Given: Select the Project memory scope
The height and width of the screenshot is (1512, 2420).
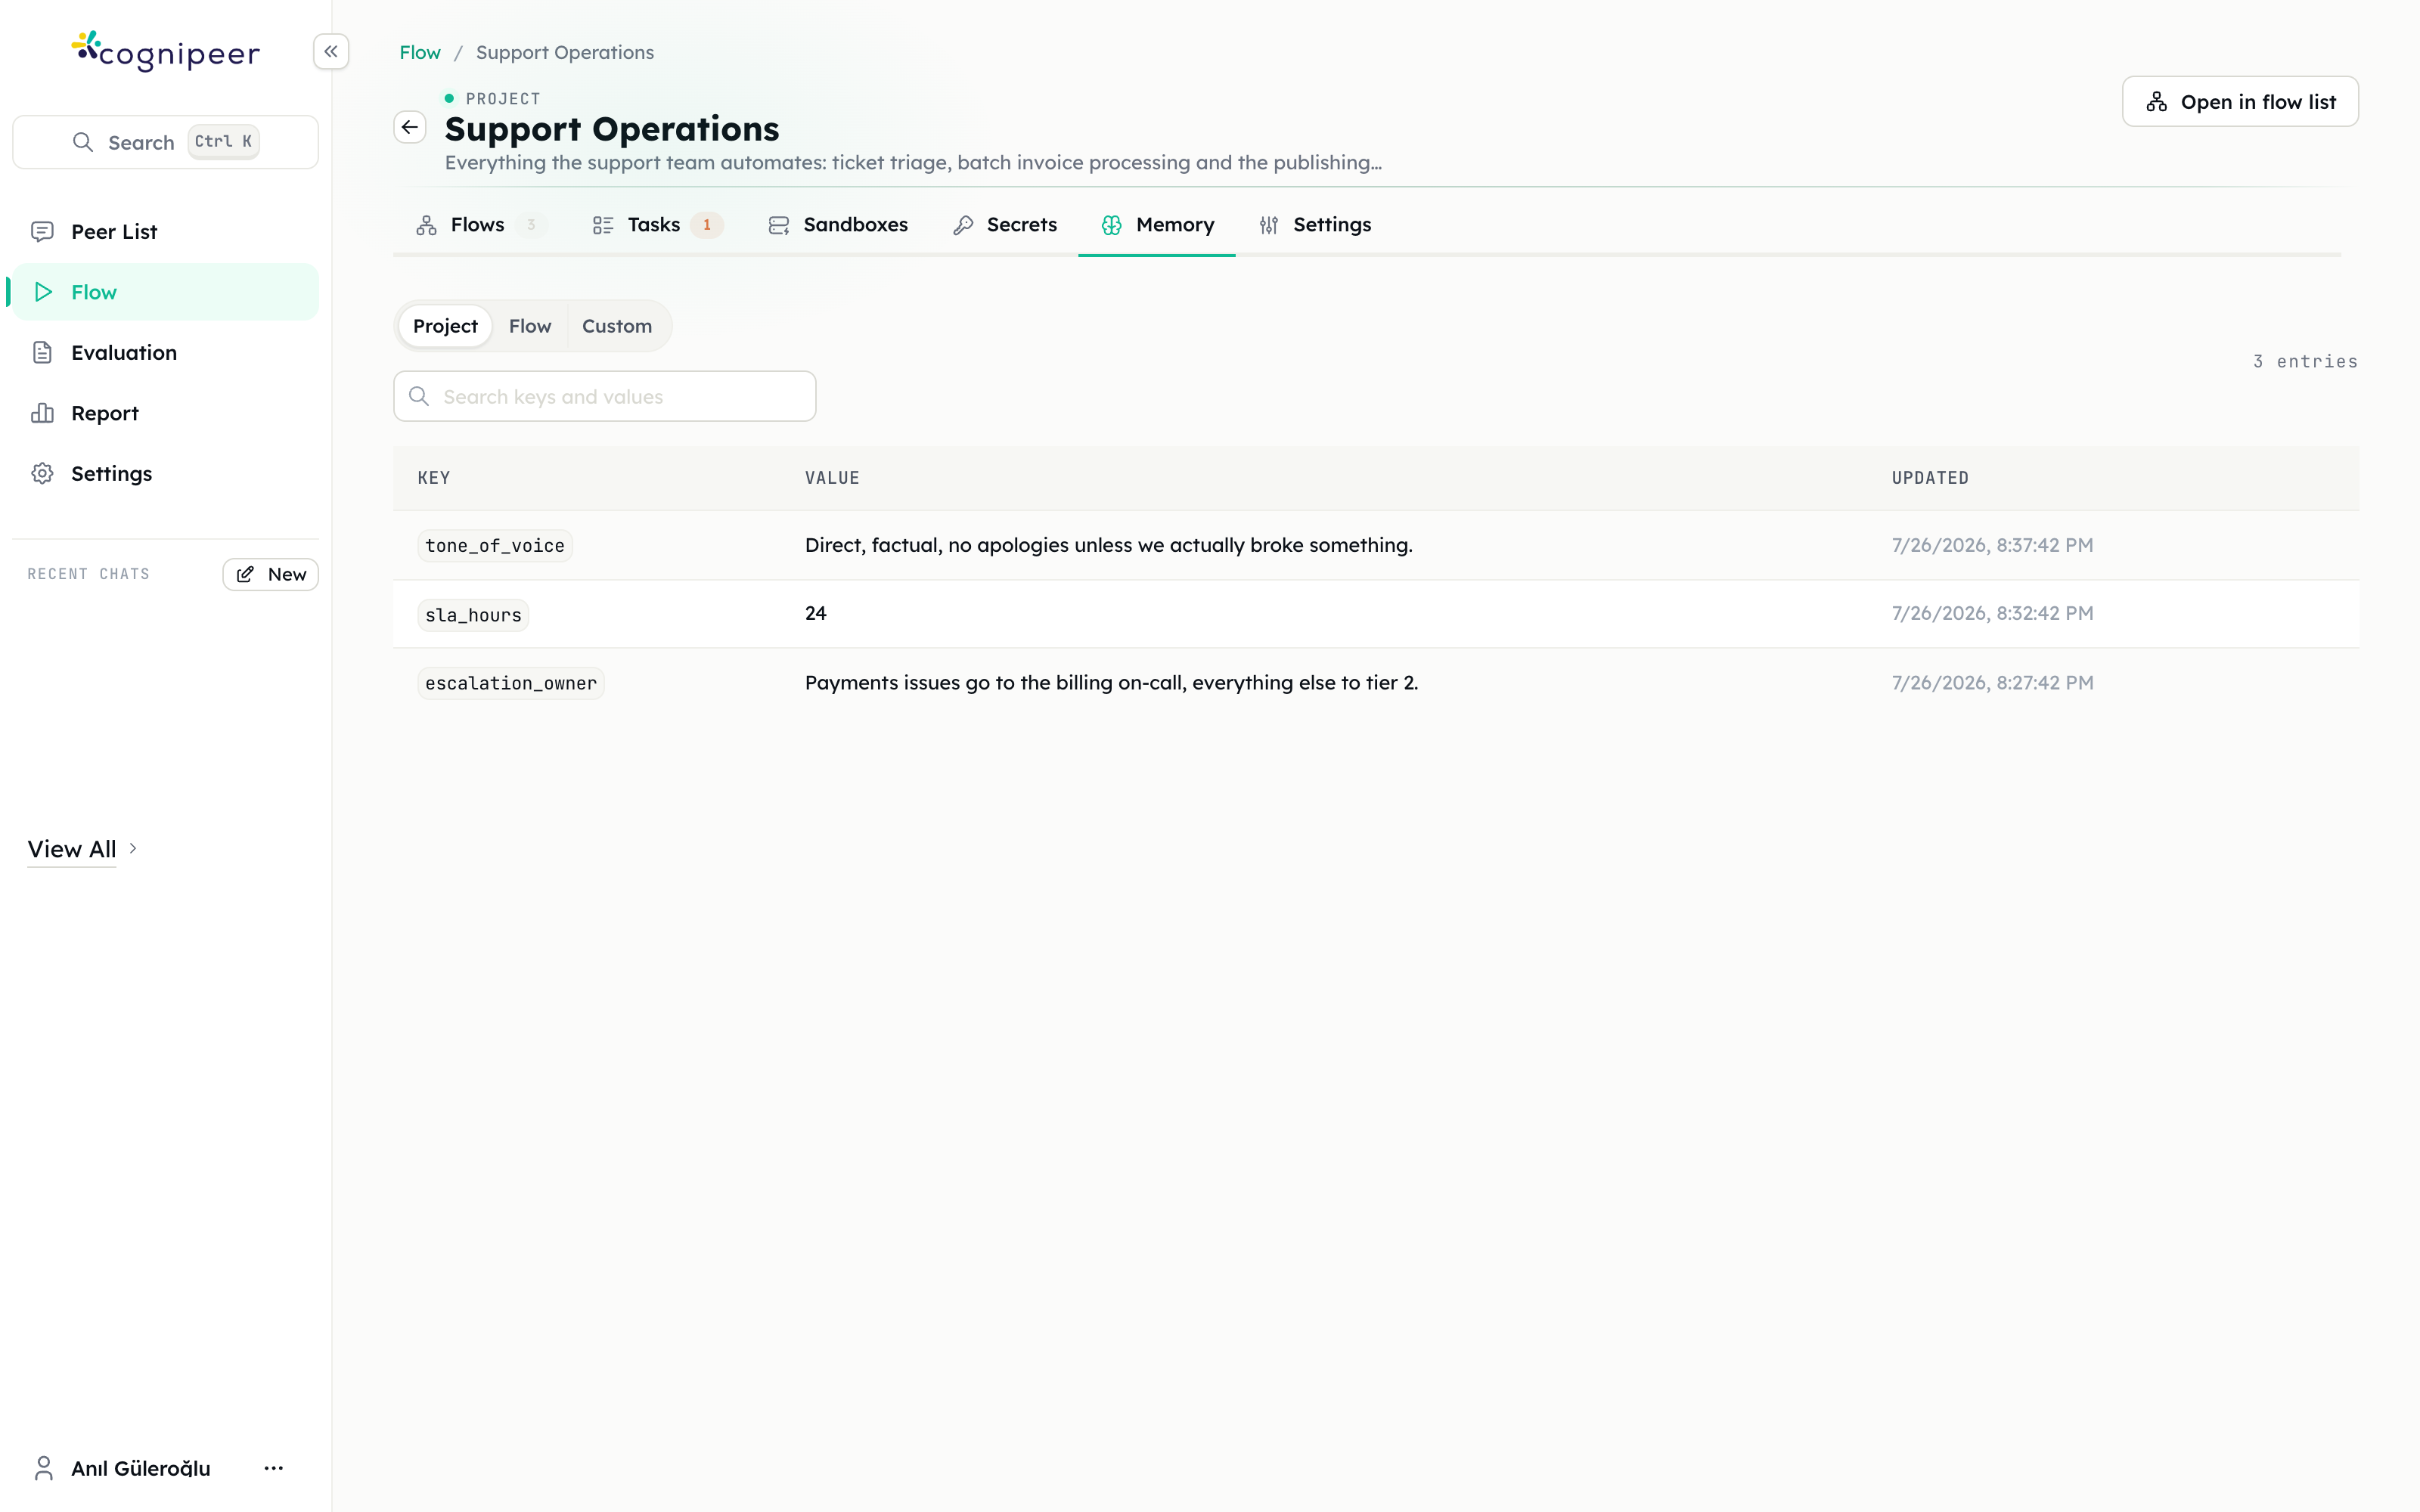Looking at the screenshot, I should click(x=445, y=326).
